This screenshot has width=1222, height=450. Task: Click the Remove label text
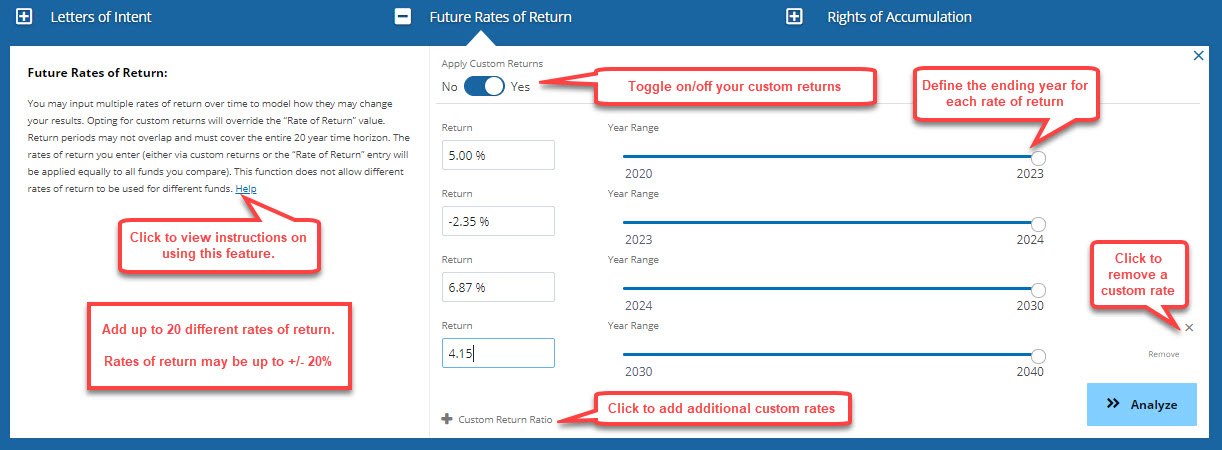1163,354
